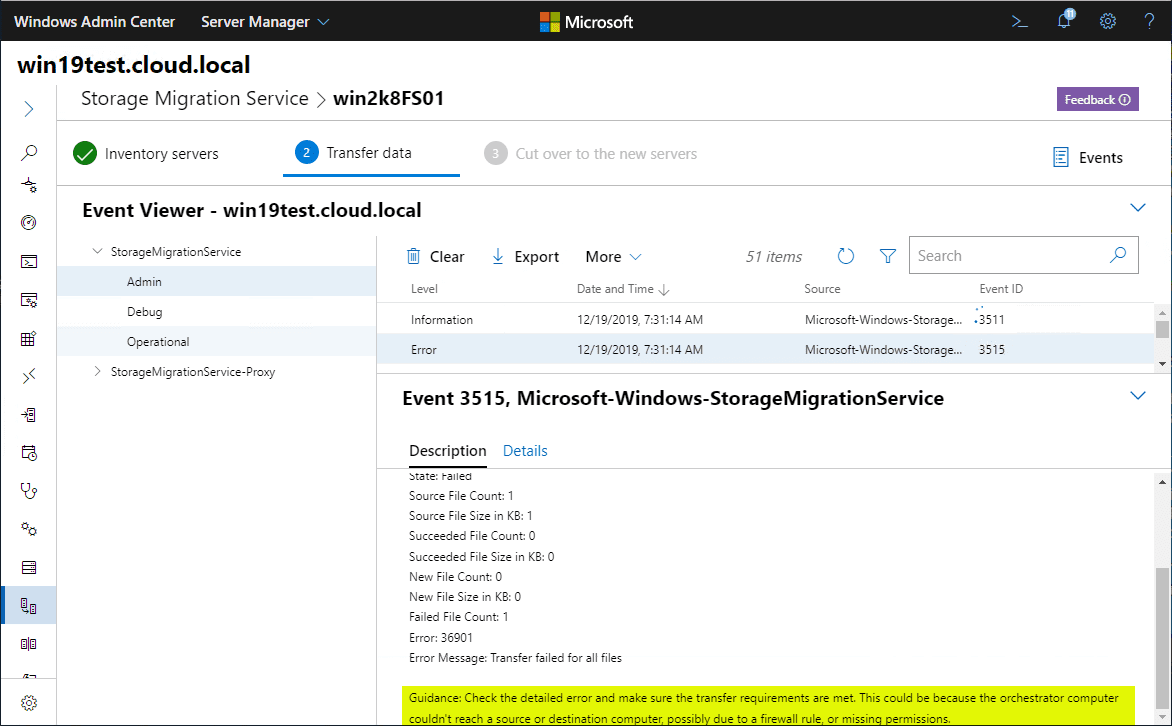1172x726 pixels.
Task: Refresh the event list
Action: (x=846, y=257)
